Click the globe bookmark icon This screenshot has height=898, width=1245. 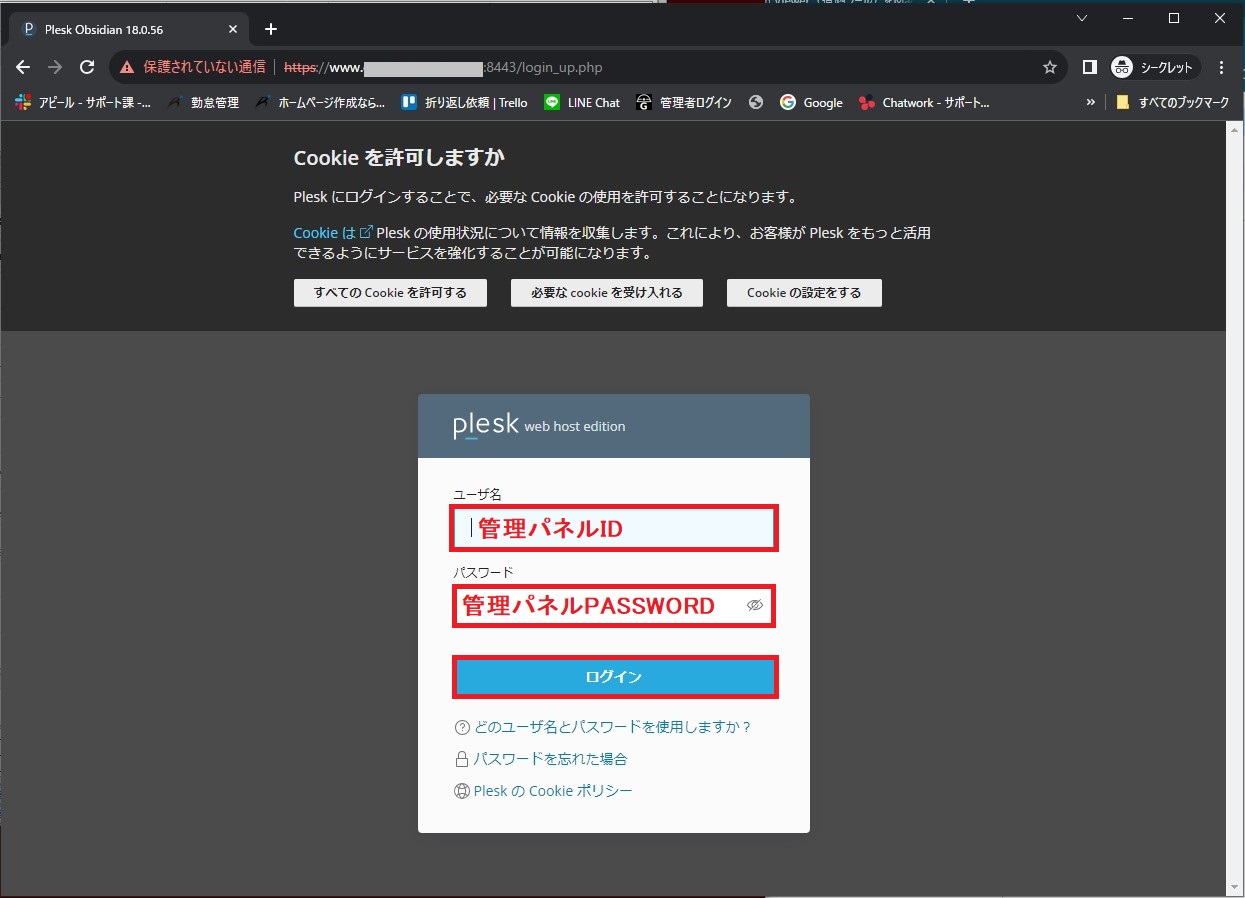[756, 102]
